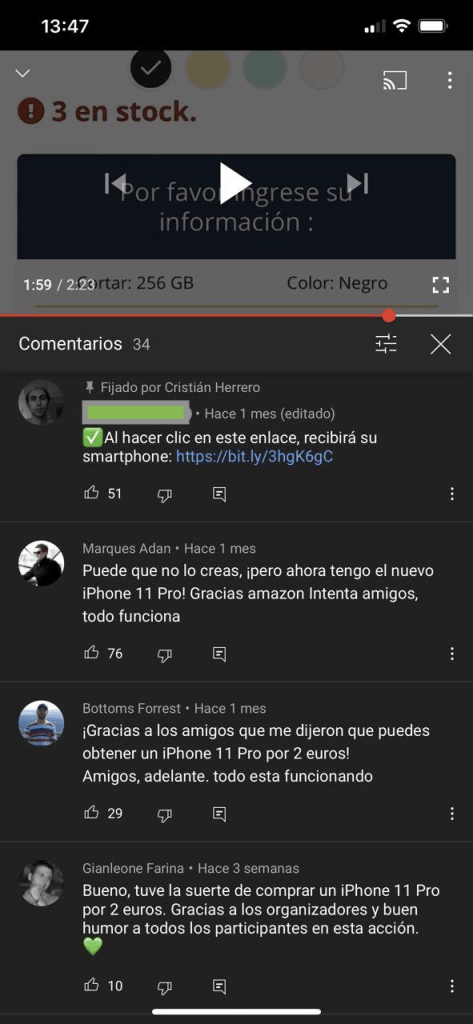The image size is (473, 1024).
Task: Open Marques Adan channel name
Action: click(x=127, y=549)
